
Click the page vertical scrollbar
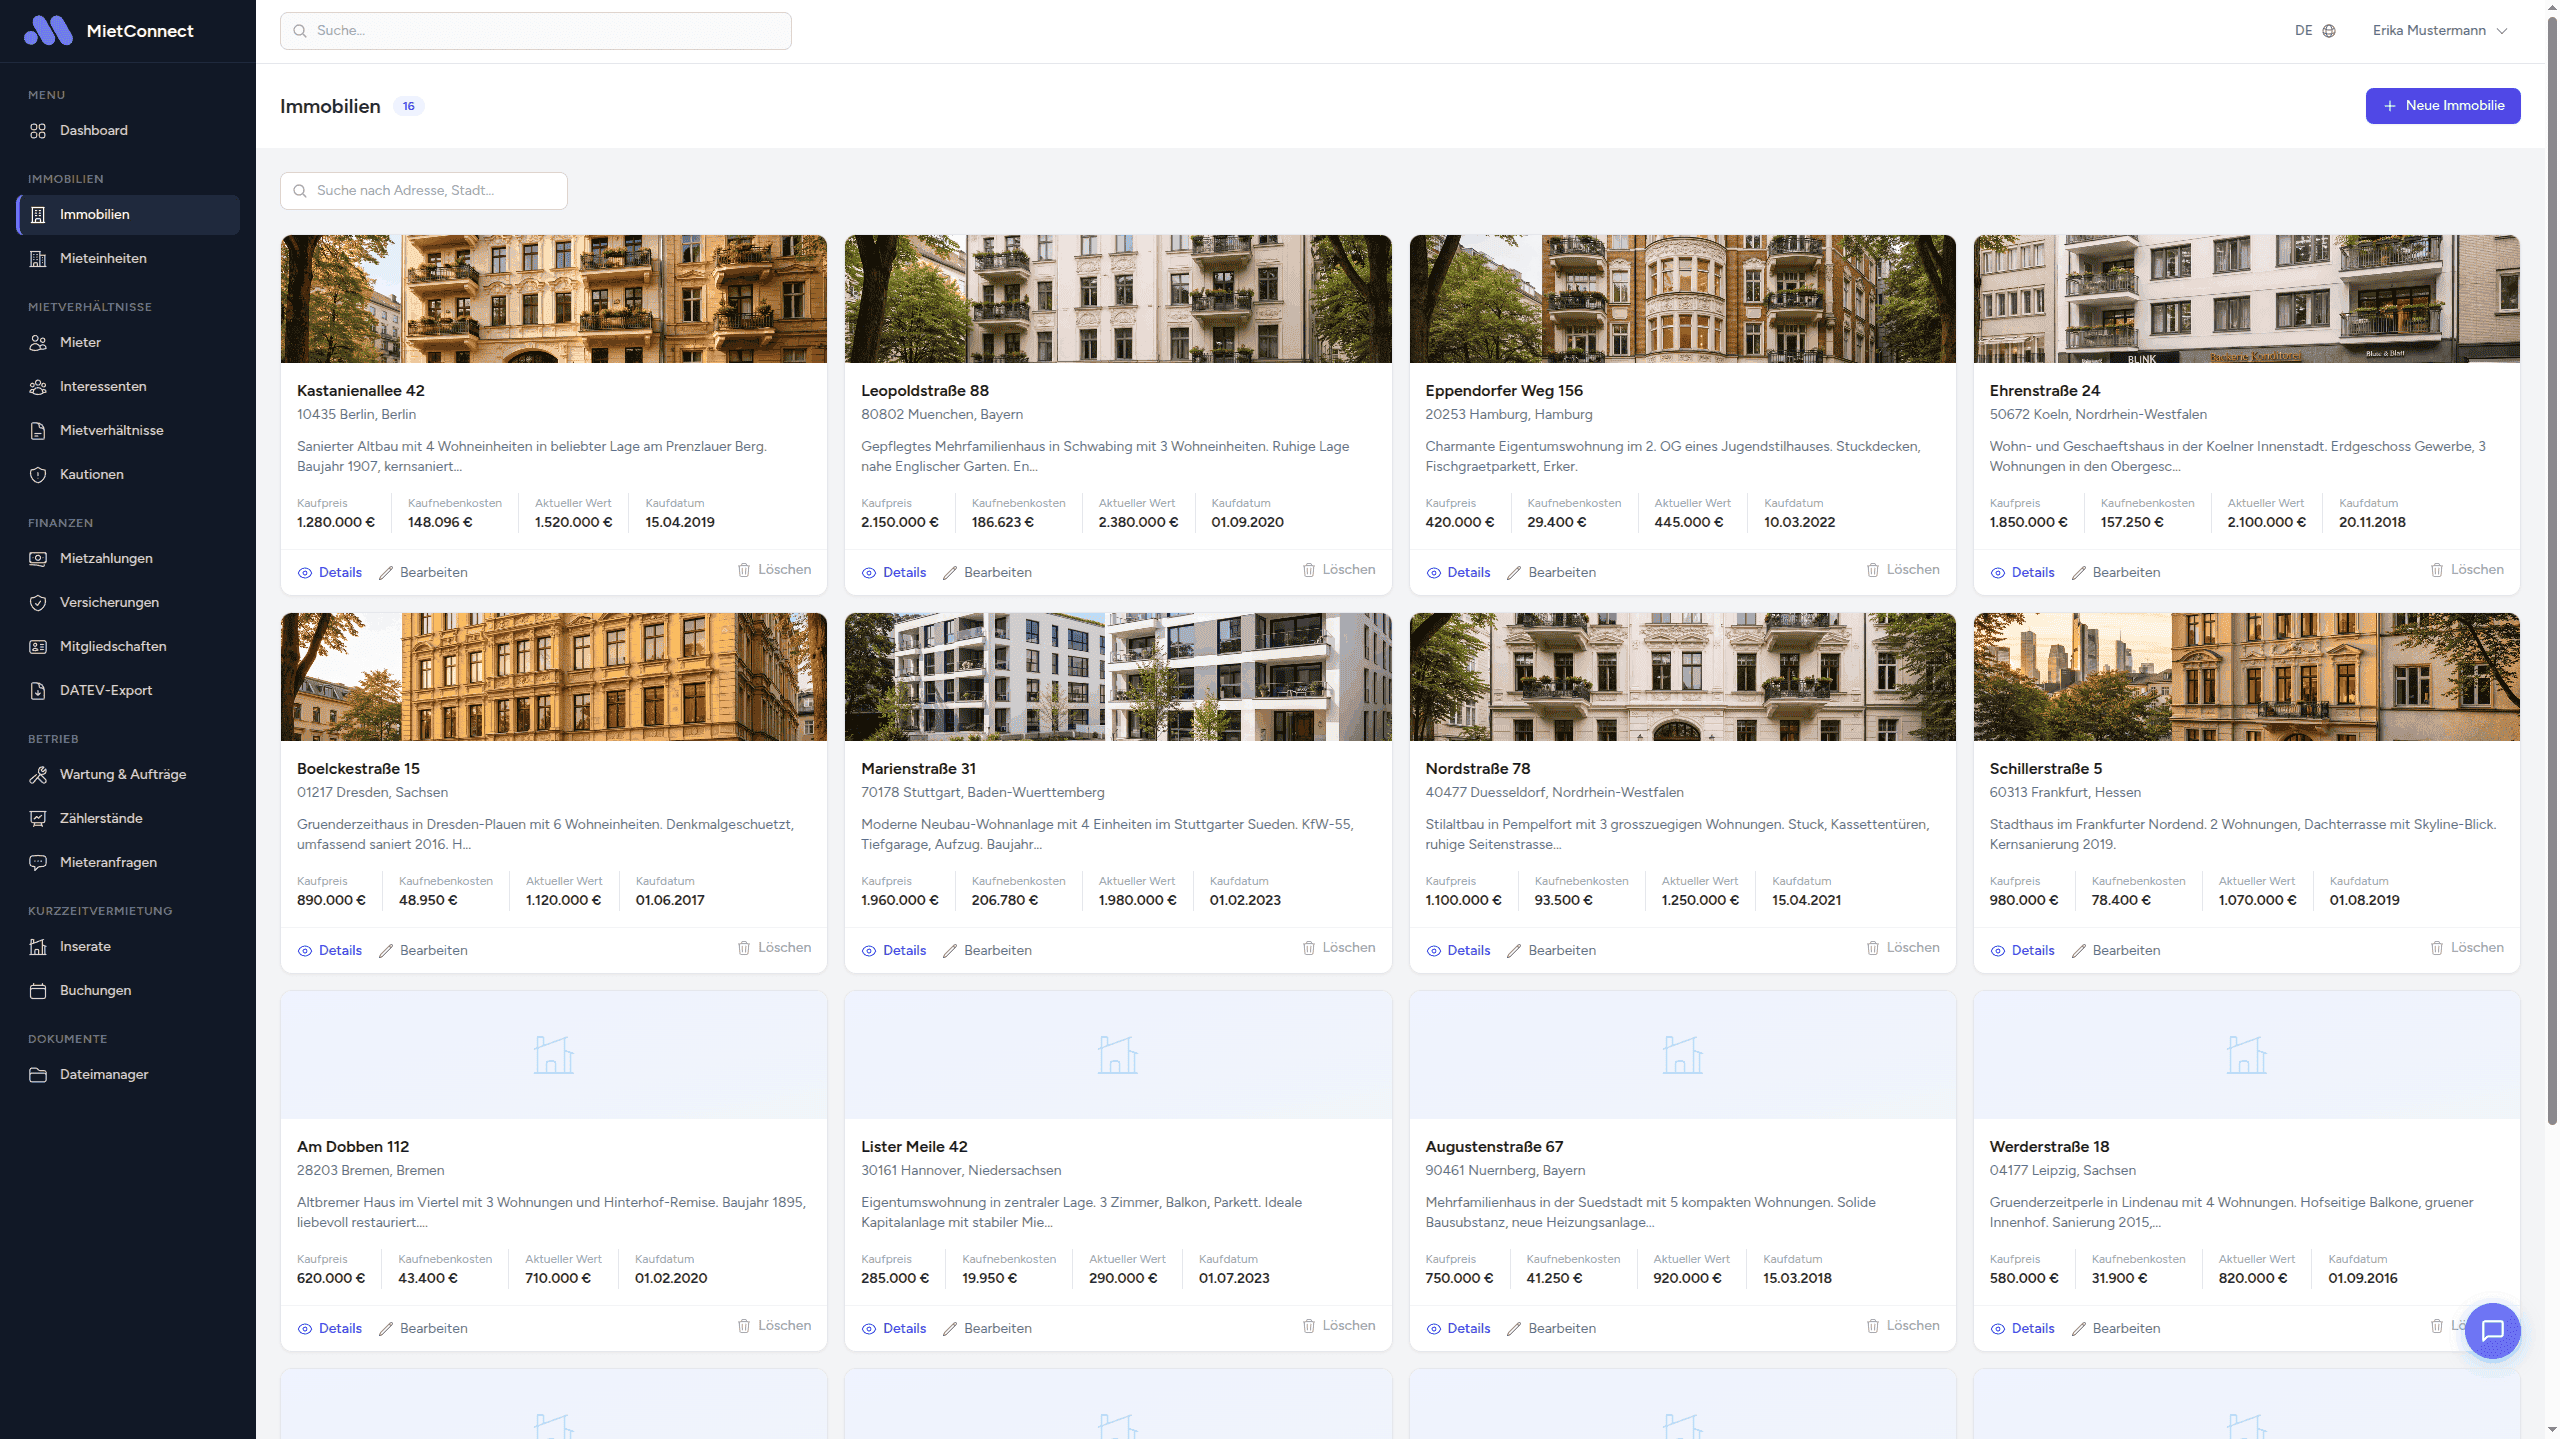click(2552, 570)
